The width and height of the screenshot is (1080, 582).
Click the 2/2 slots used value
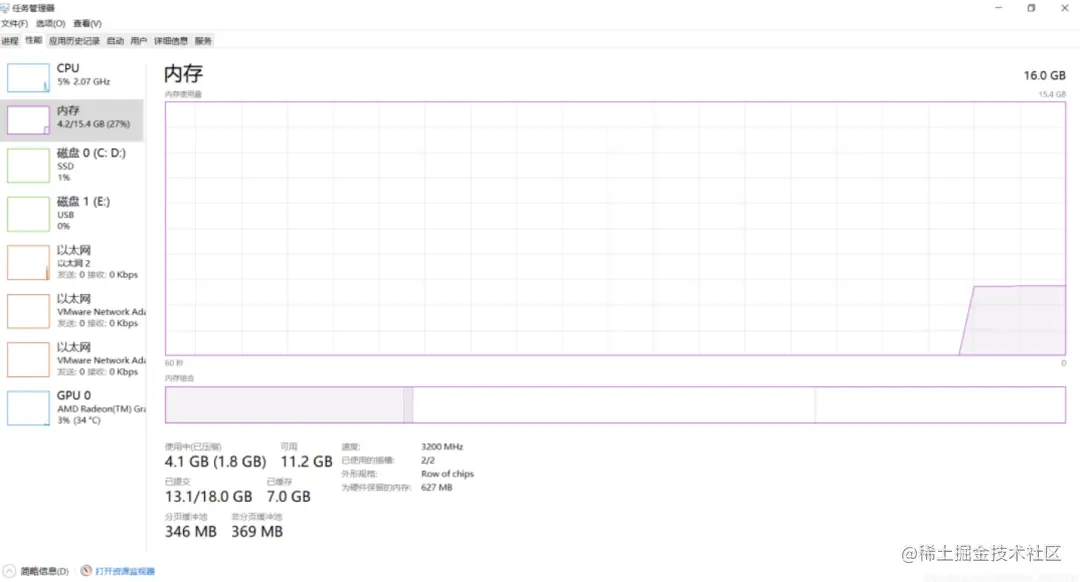428,460
